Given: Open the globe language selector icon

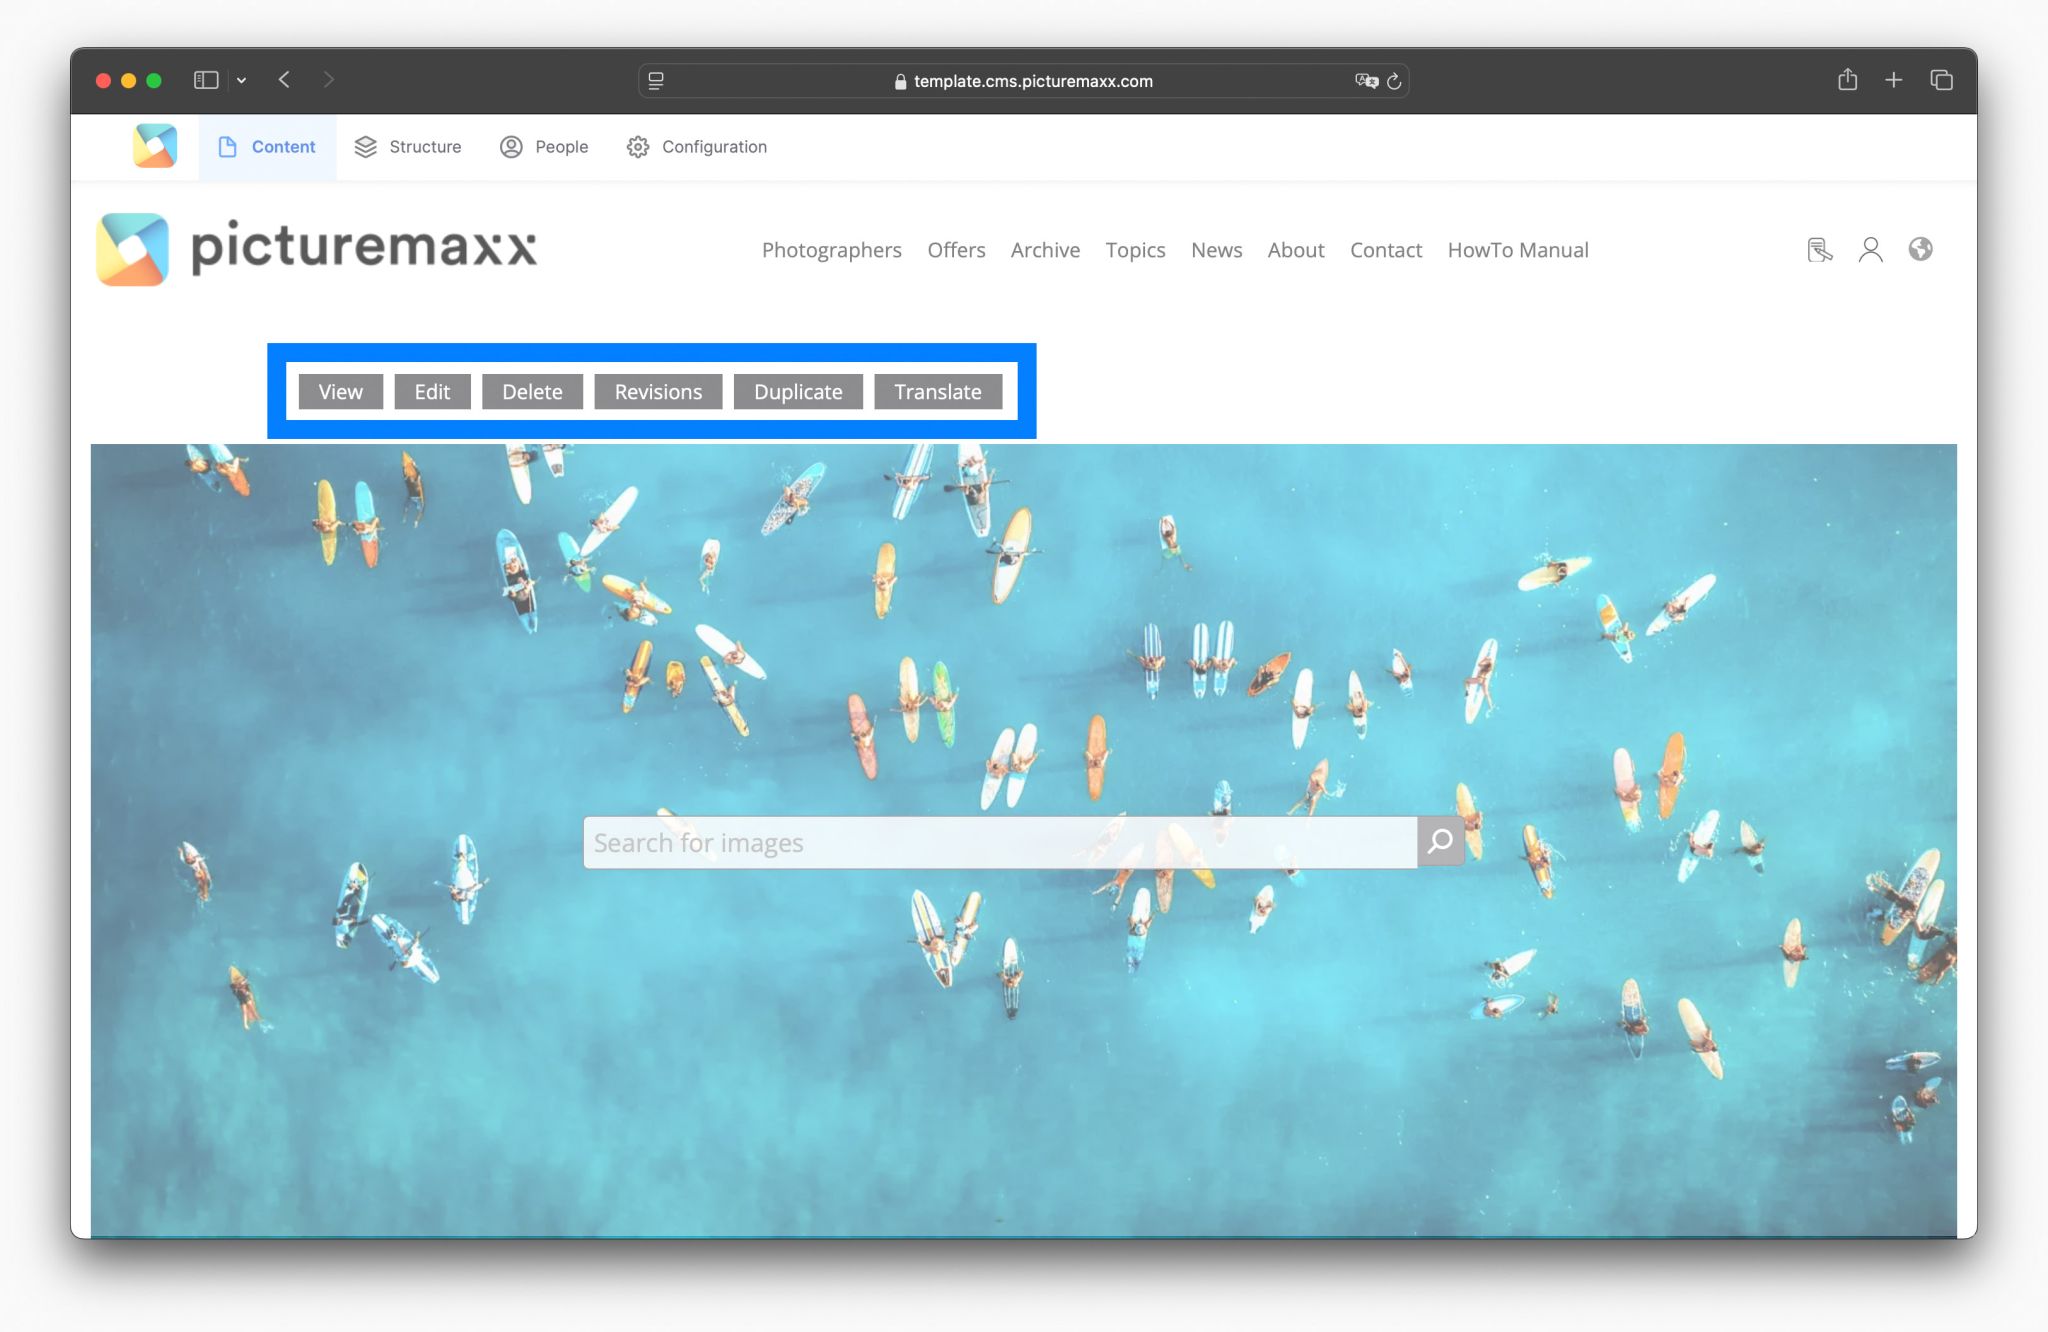Looking at the screenshot, I should pos(1920,250).
